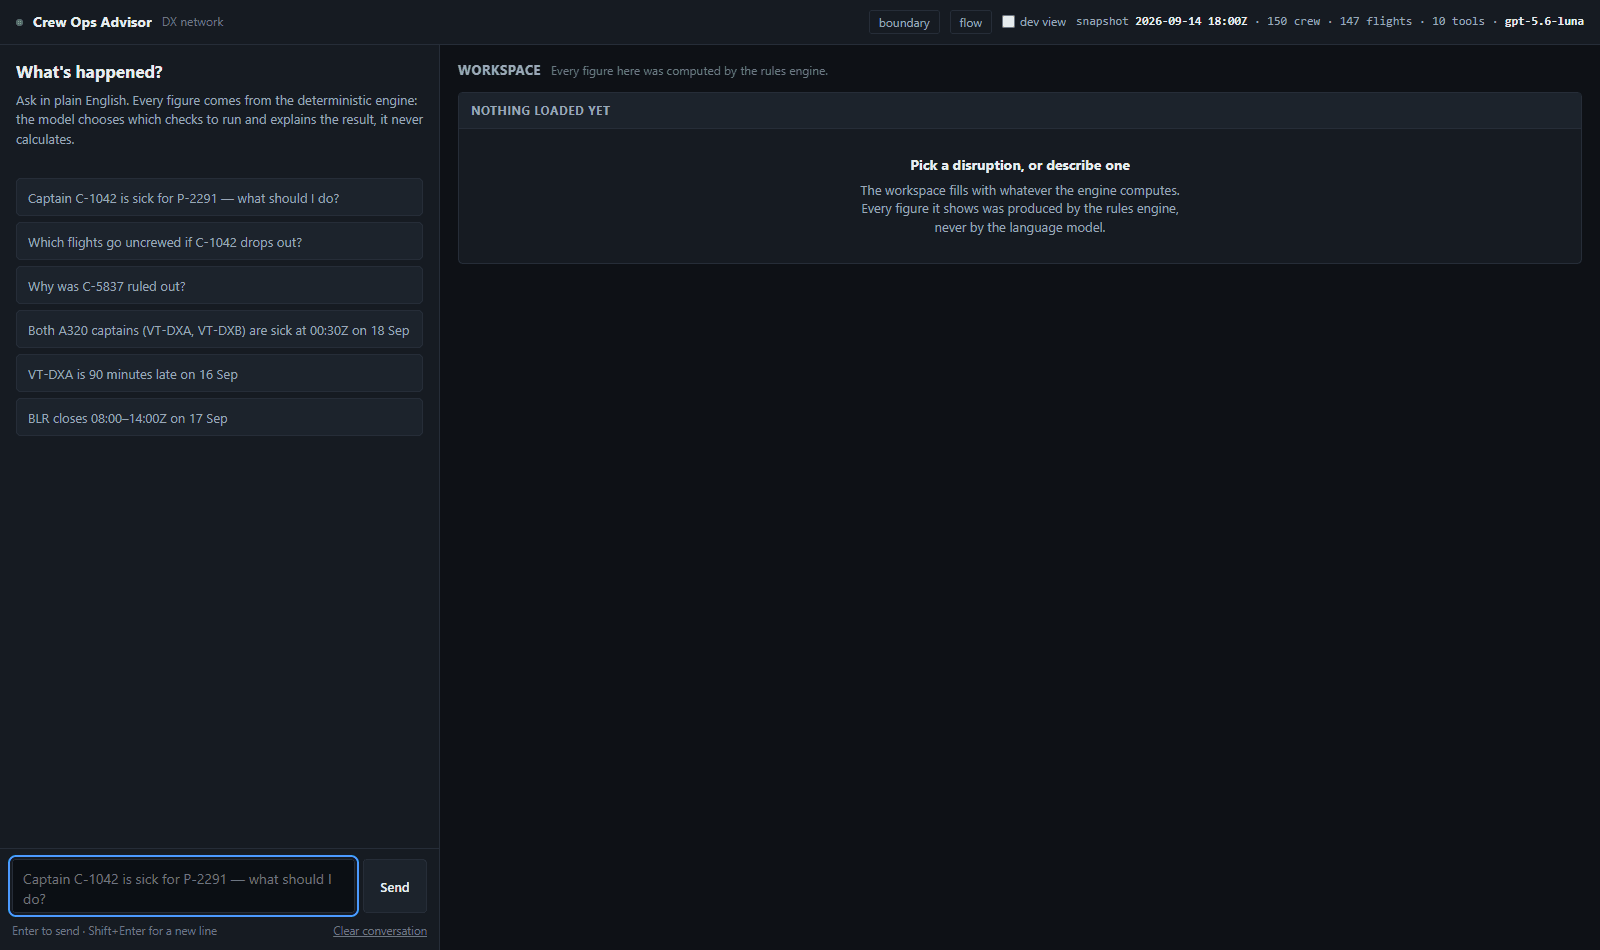This screenshot has height=950, width=1600.
Task: Click the Crew Ops Advisor title
Action: 92,22
